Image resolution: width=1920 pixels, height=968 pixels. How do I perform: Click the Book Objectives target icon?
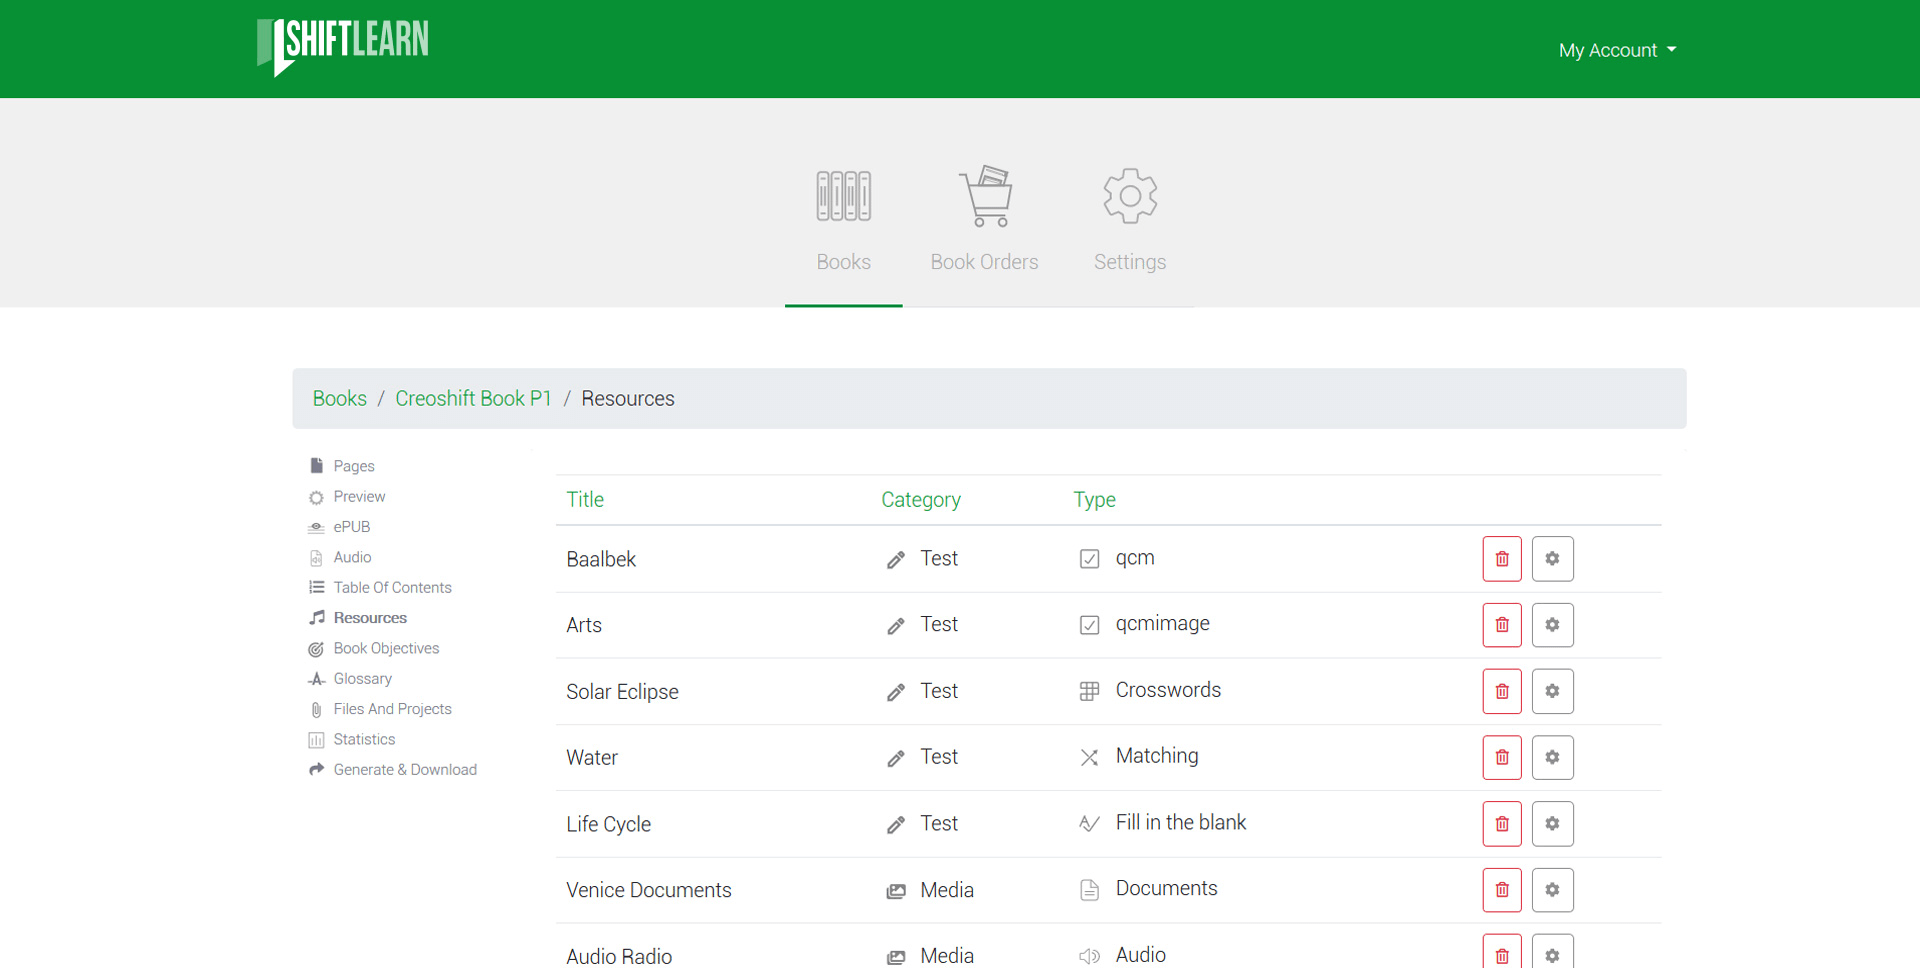pyautogui.click(x=316, y=649)
